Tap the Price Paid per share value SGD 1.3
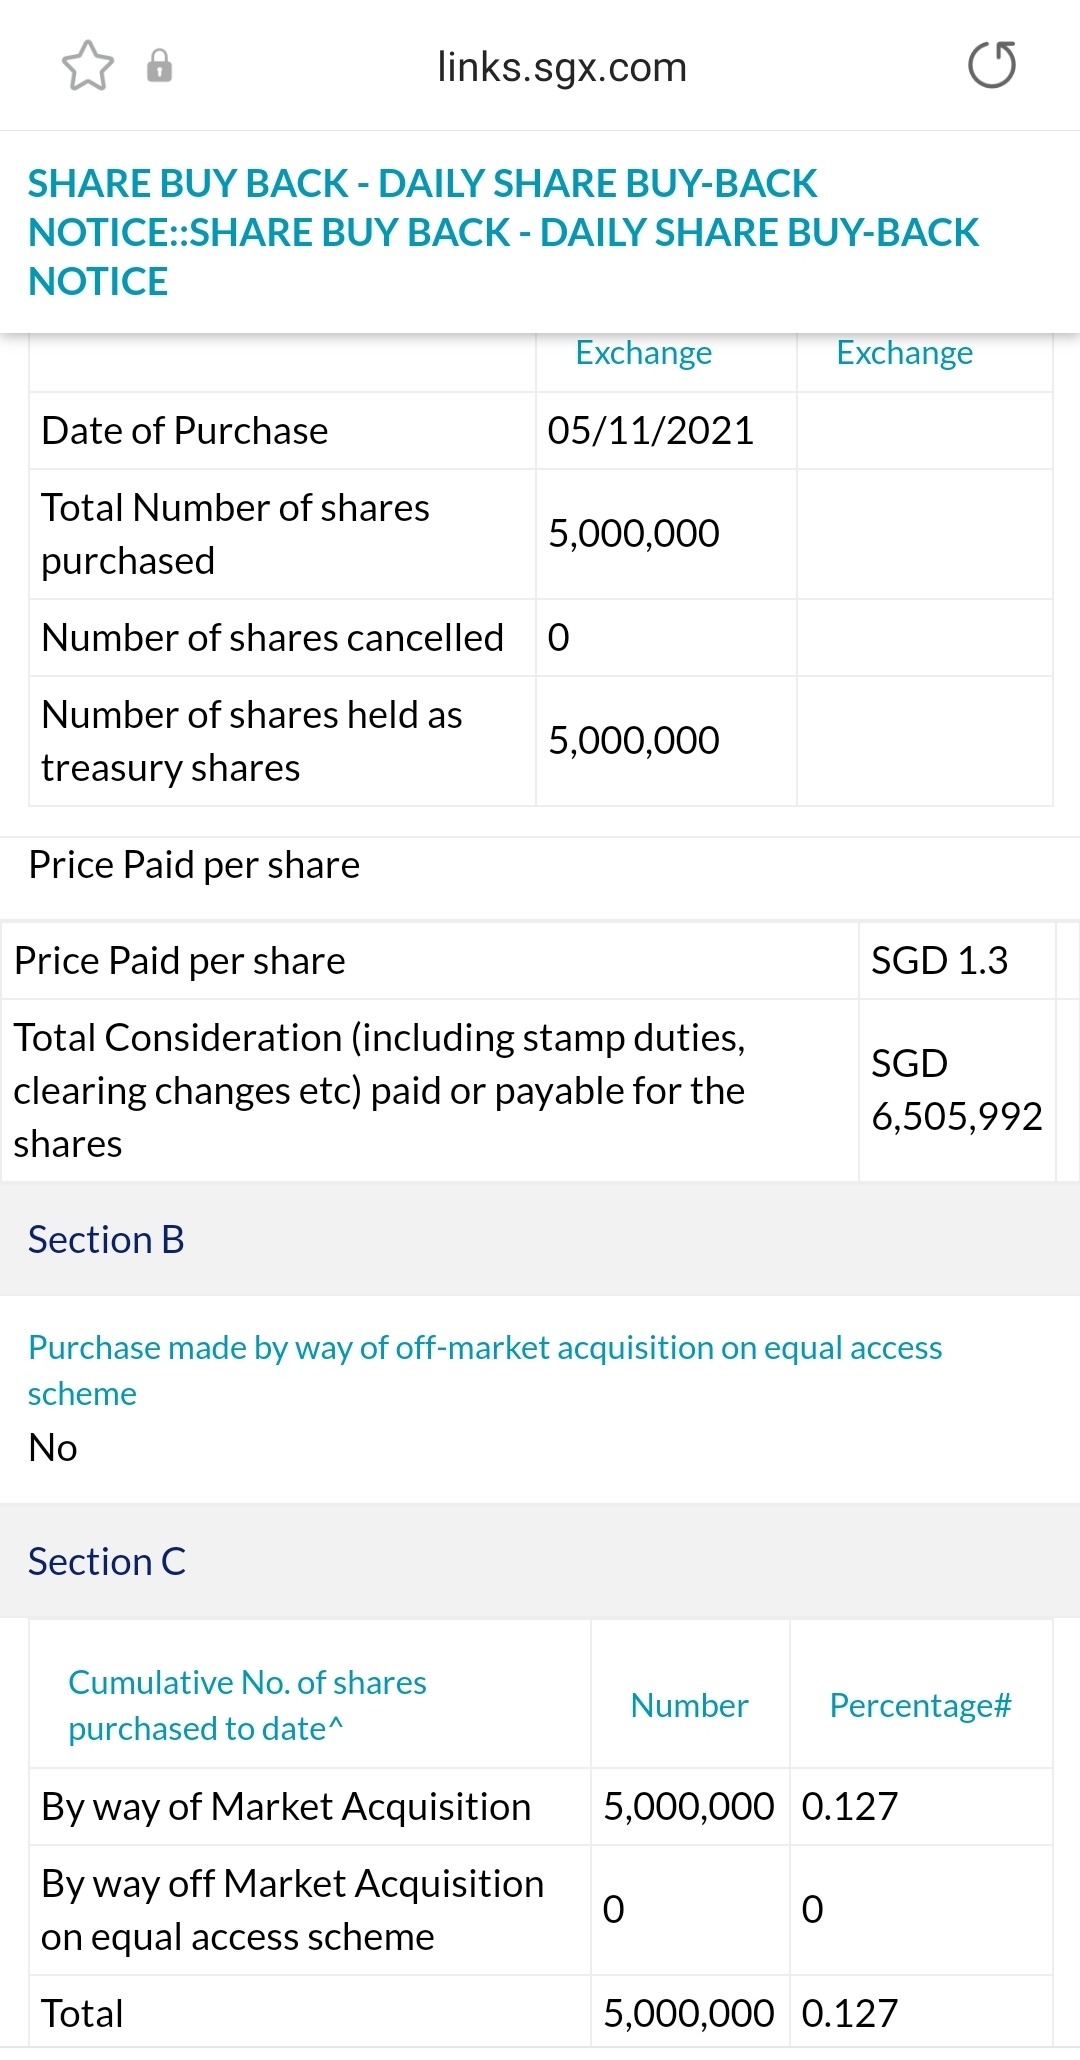1080x2060 pixels. coord(939,961)
